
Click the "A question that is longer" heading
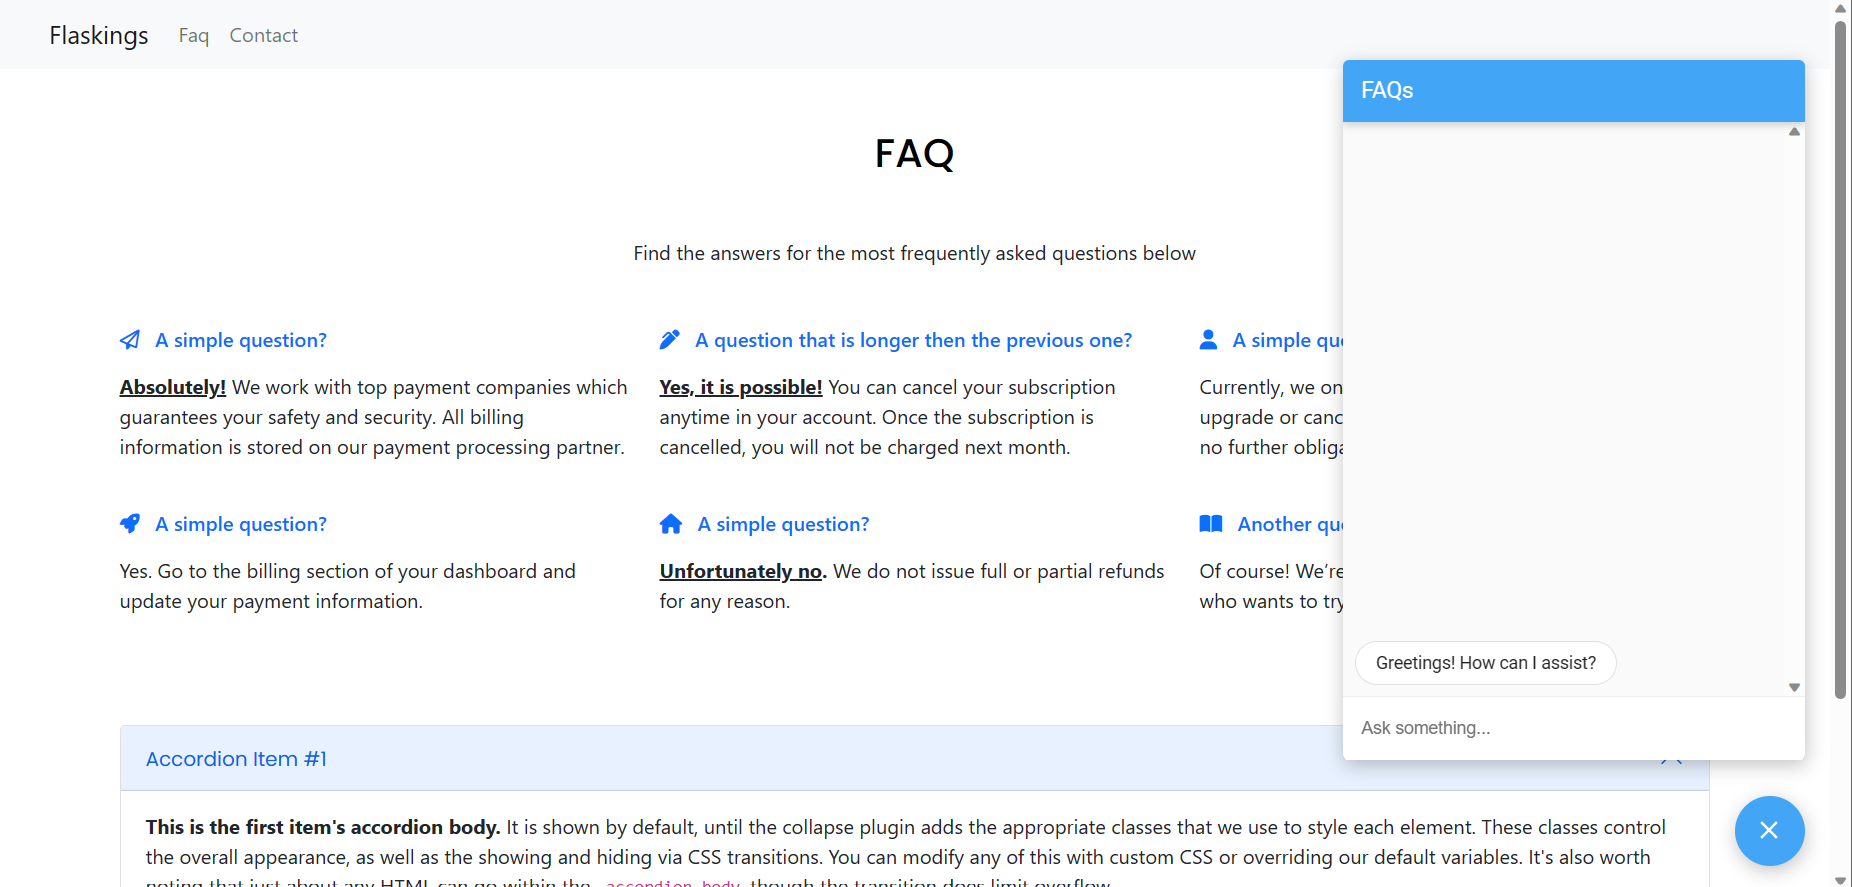[x=913, y=340]
